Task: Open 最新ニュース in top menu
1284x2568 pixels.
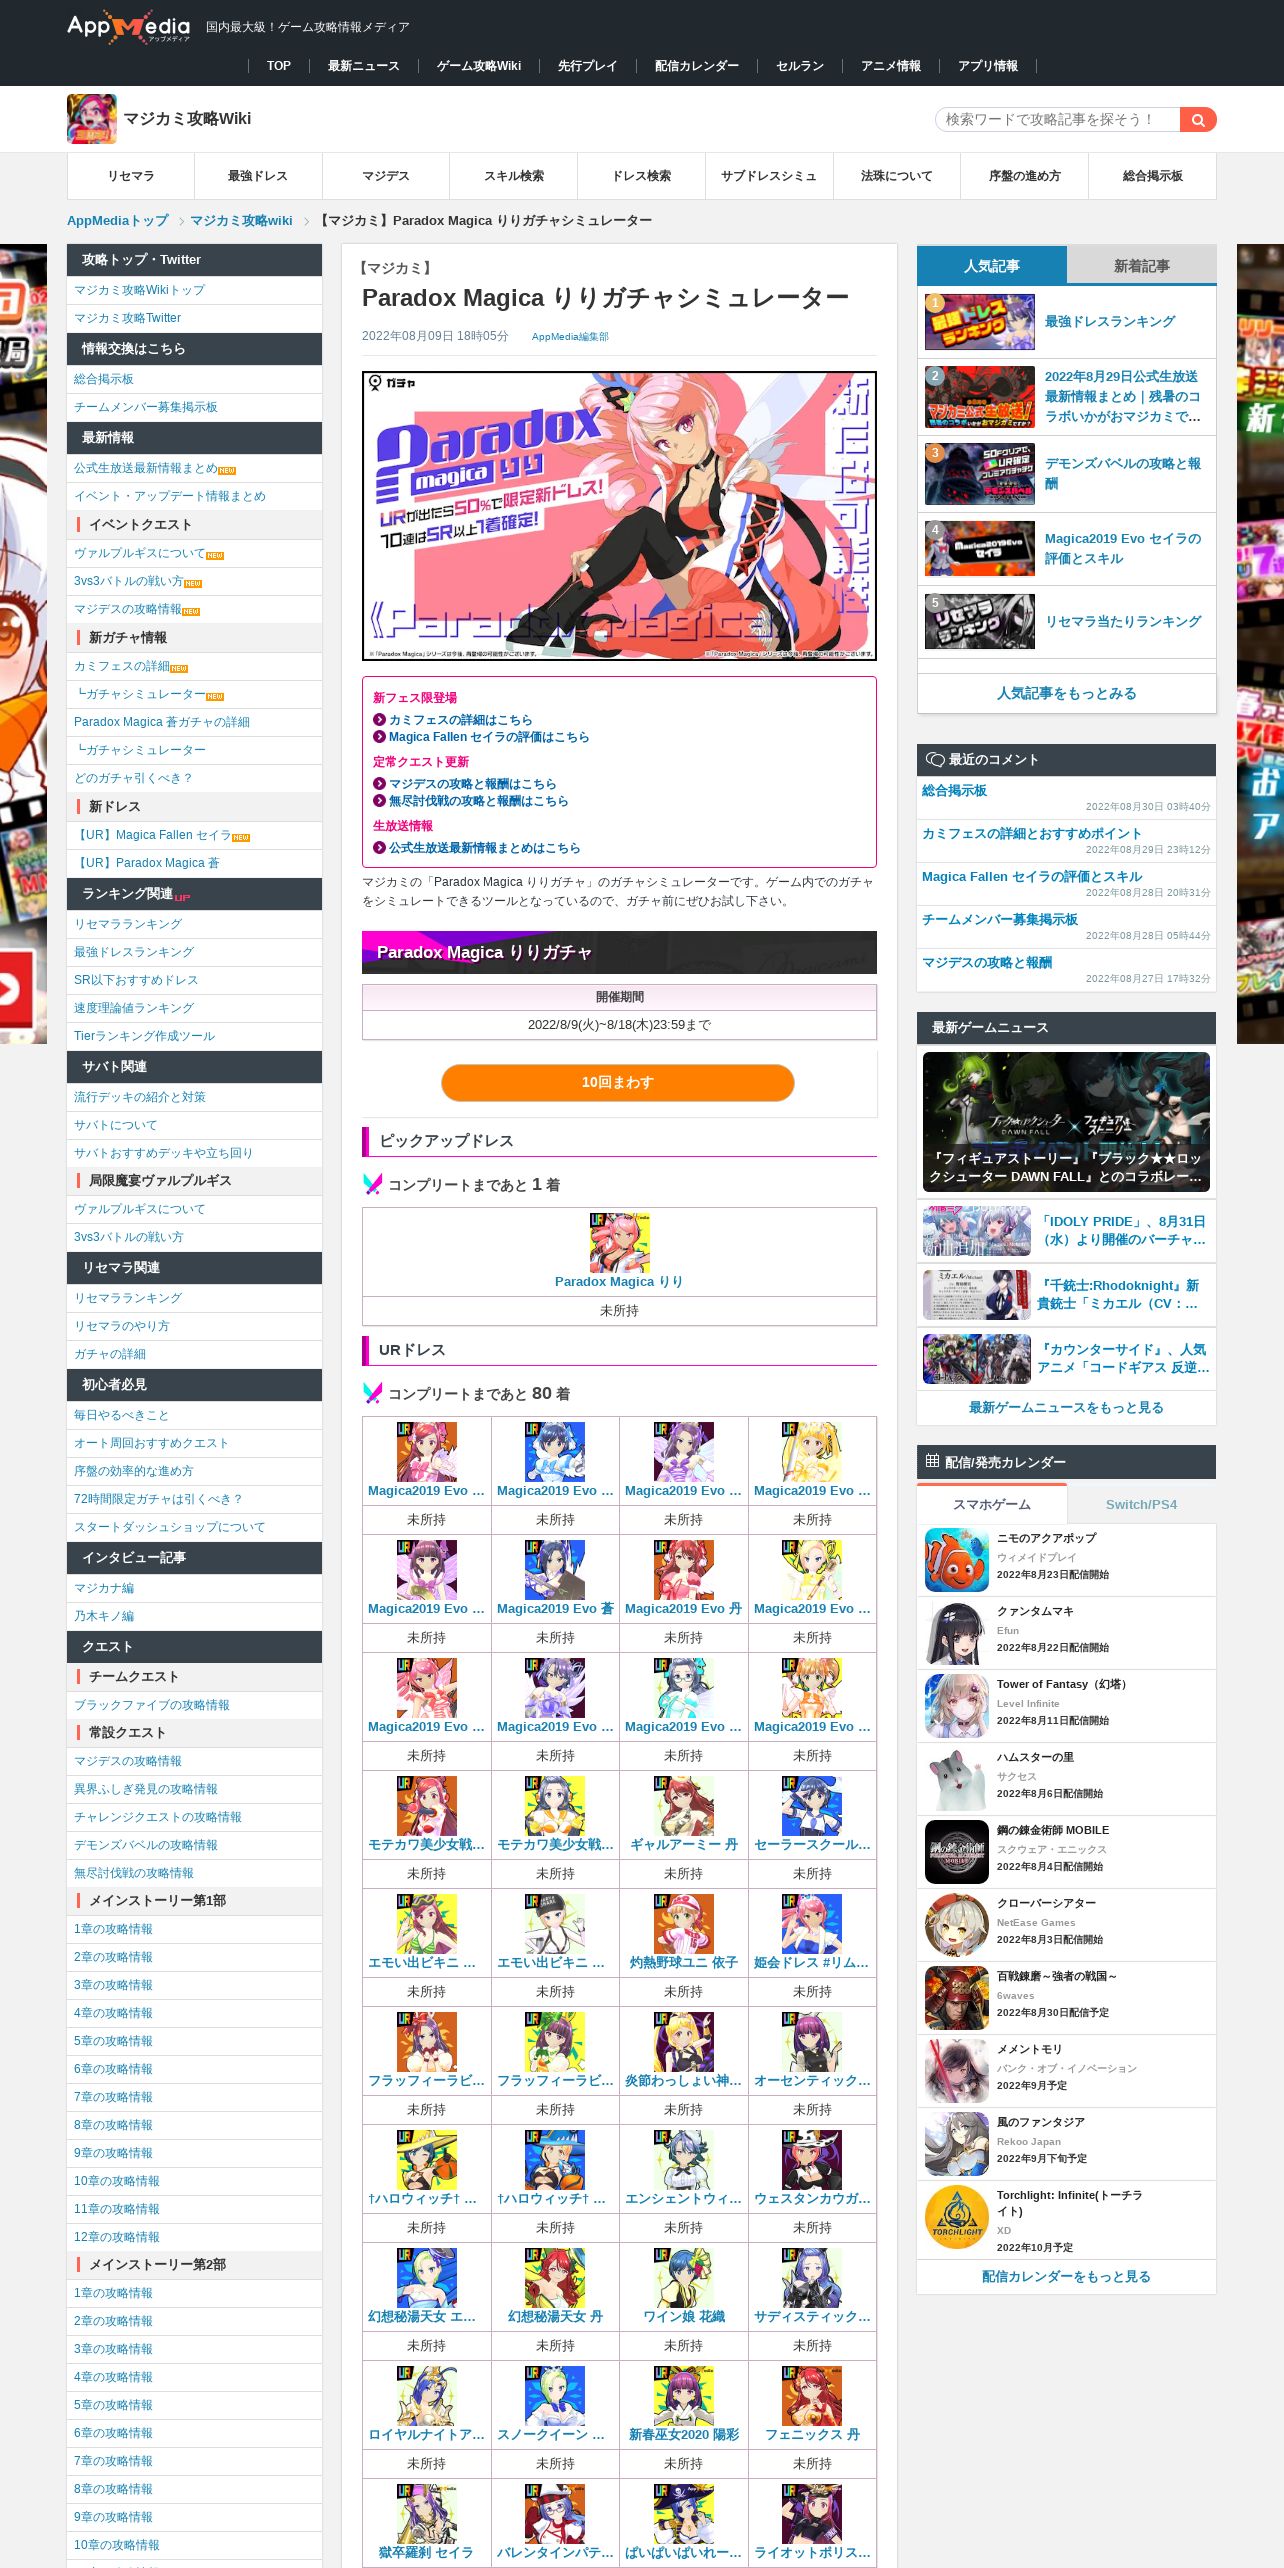Action: coord(364,66)
